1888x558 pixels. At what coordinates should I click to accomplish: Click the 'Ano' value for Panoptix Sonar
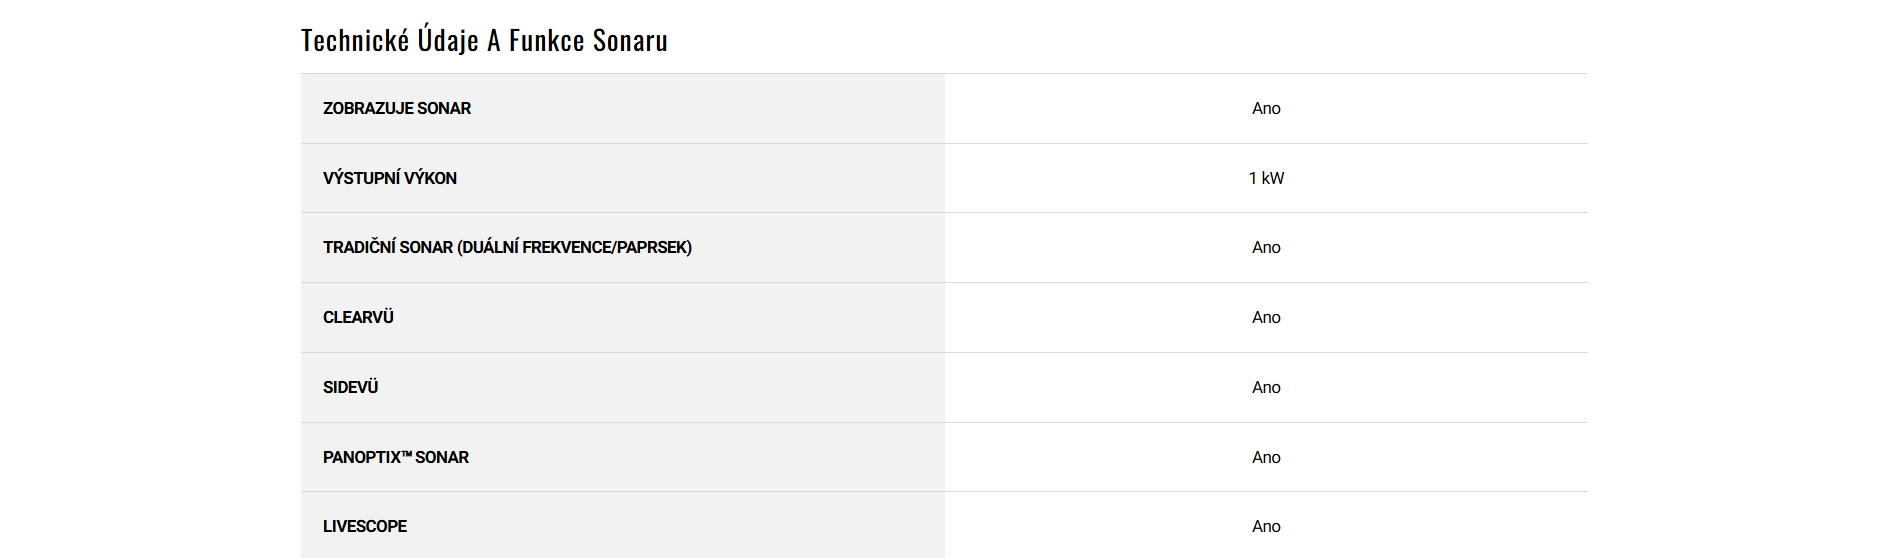click(x=1265, y=457)
